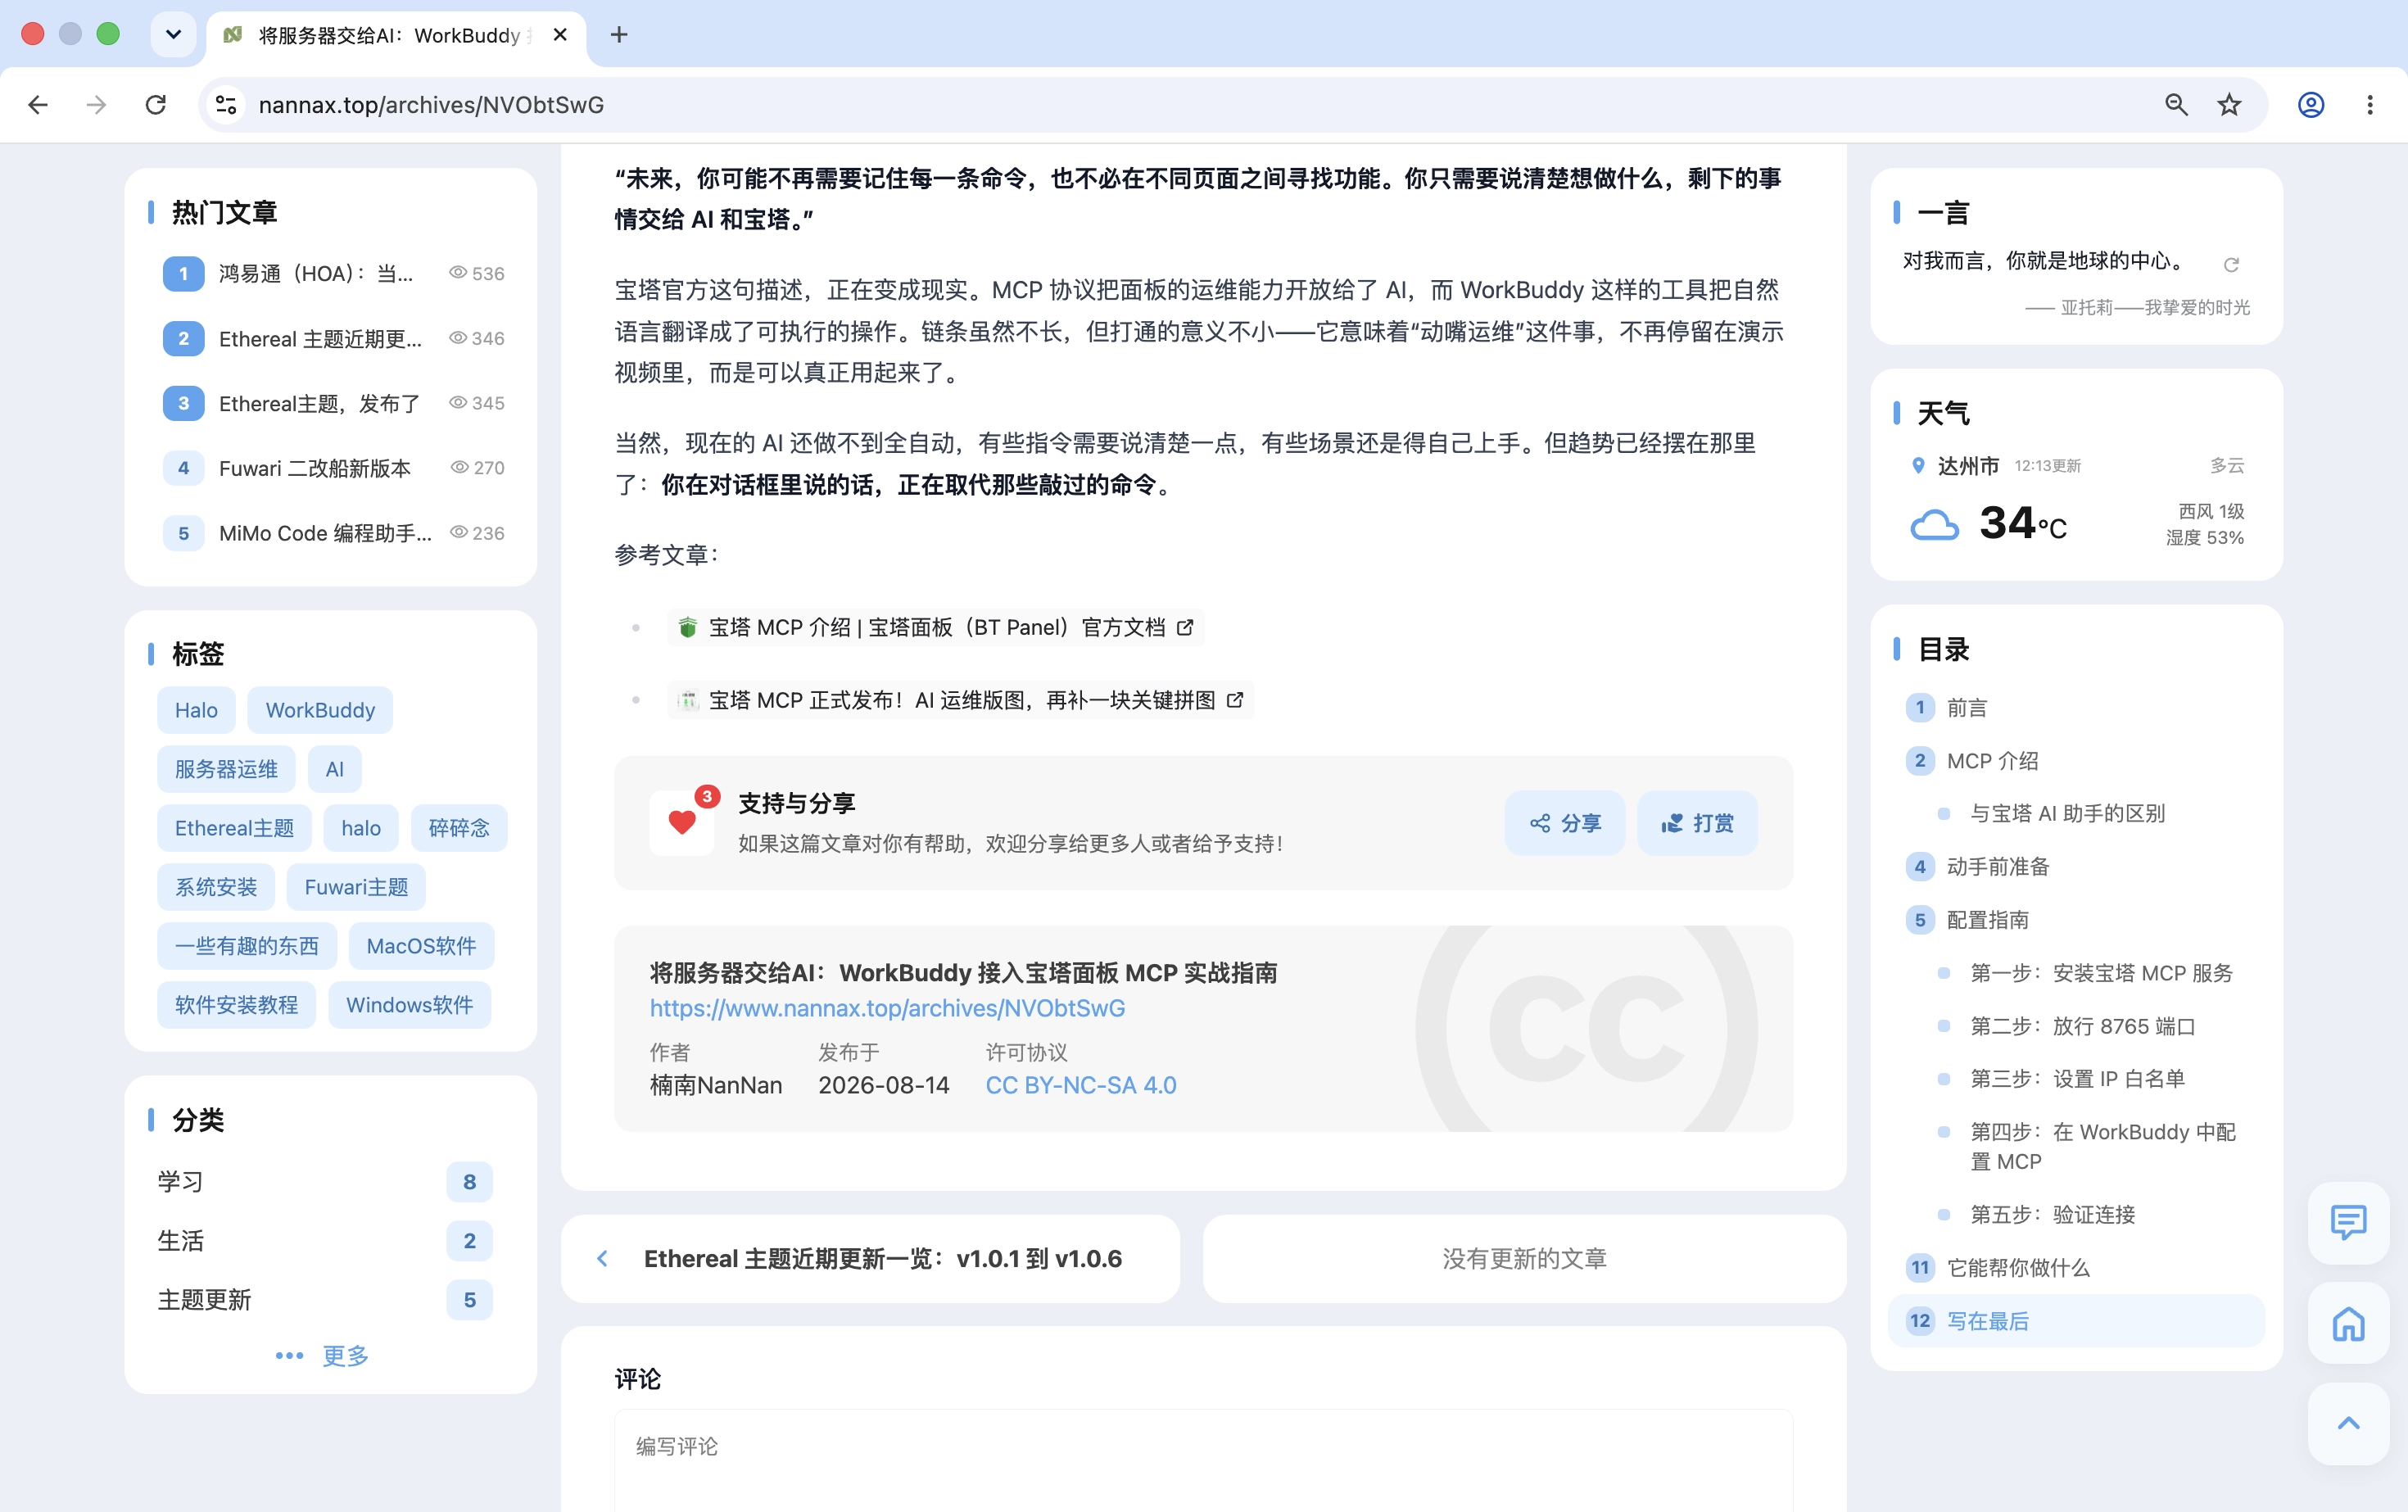Expand more categories with 更多
The image size is (2408, 1512).
[323, 1356]
